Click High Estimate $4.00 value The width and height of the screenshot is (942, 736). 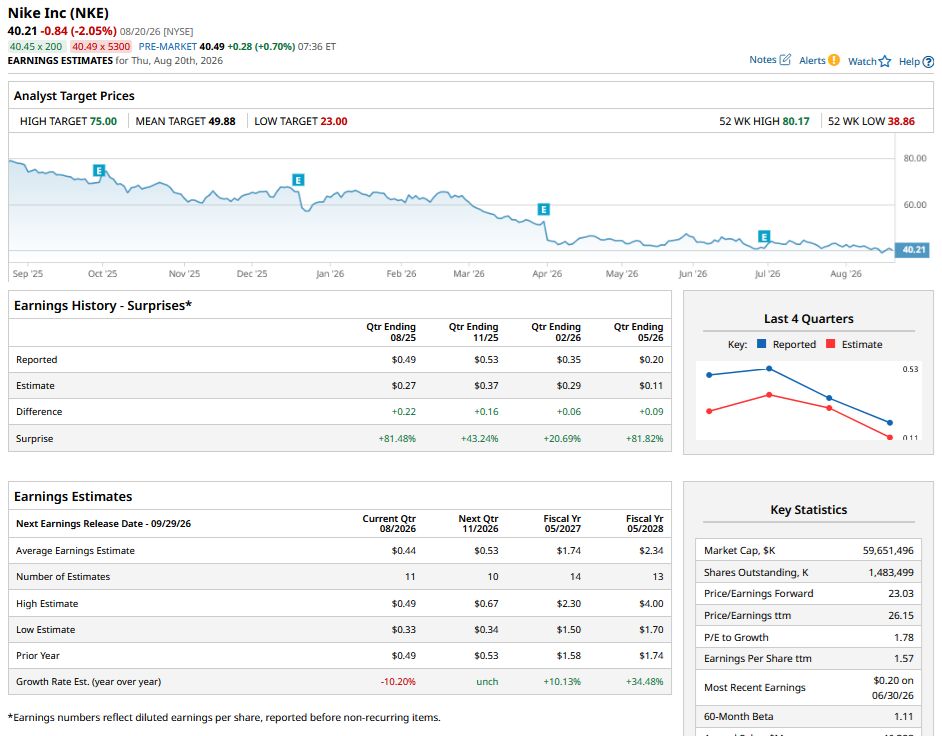[x=651, y=604]
